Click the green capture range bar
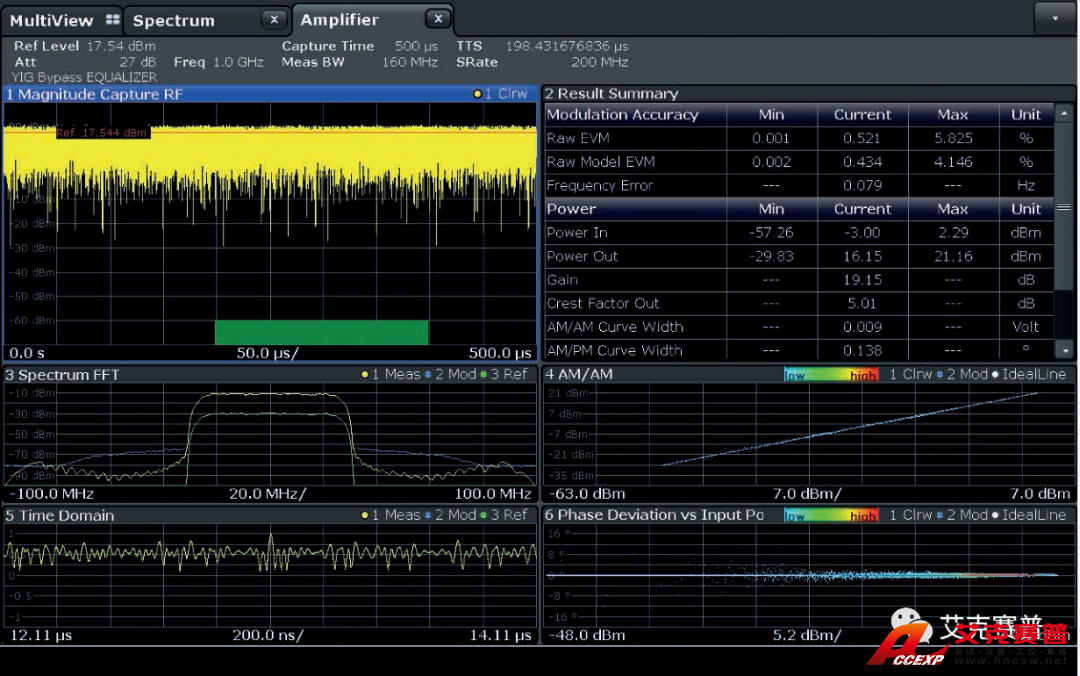 pos(321,332)
